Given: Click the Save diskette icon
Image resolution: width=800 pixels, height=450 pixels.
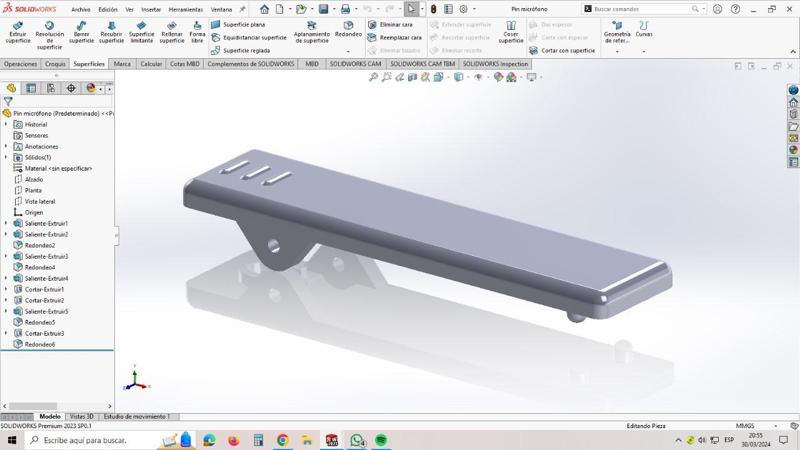Looking at the screenshot, I should (323, 9).
